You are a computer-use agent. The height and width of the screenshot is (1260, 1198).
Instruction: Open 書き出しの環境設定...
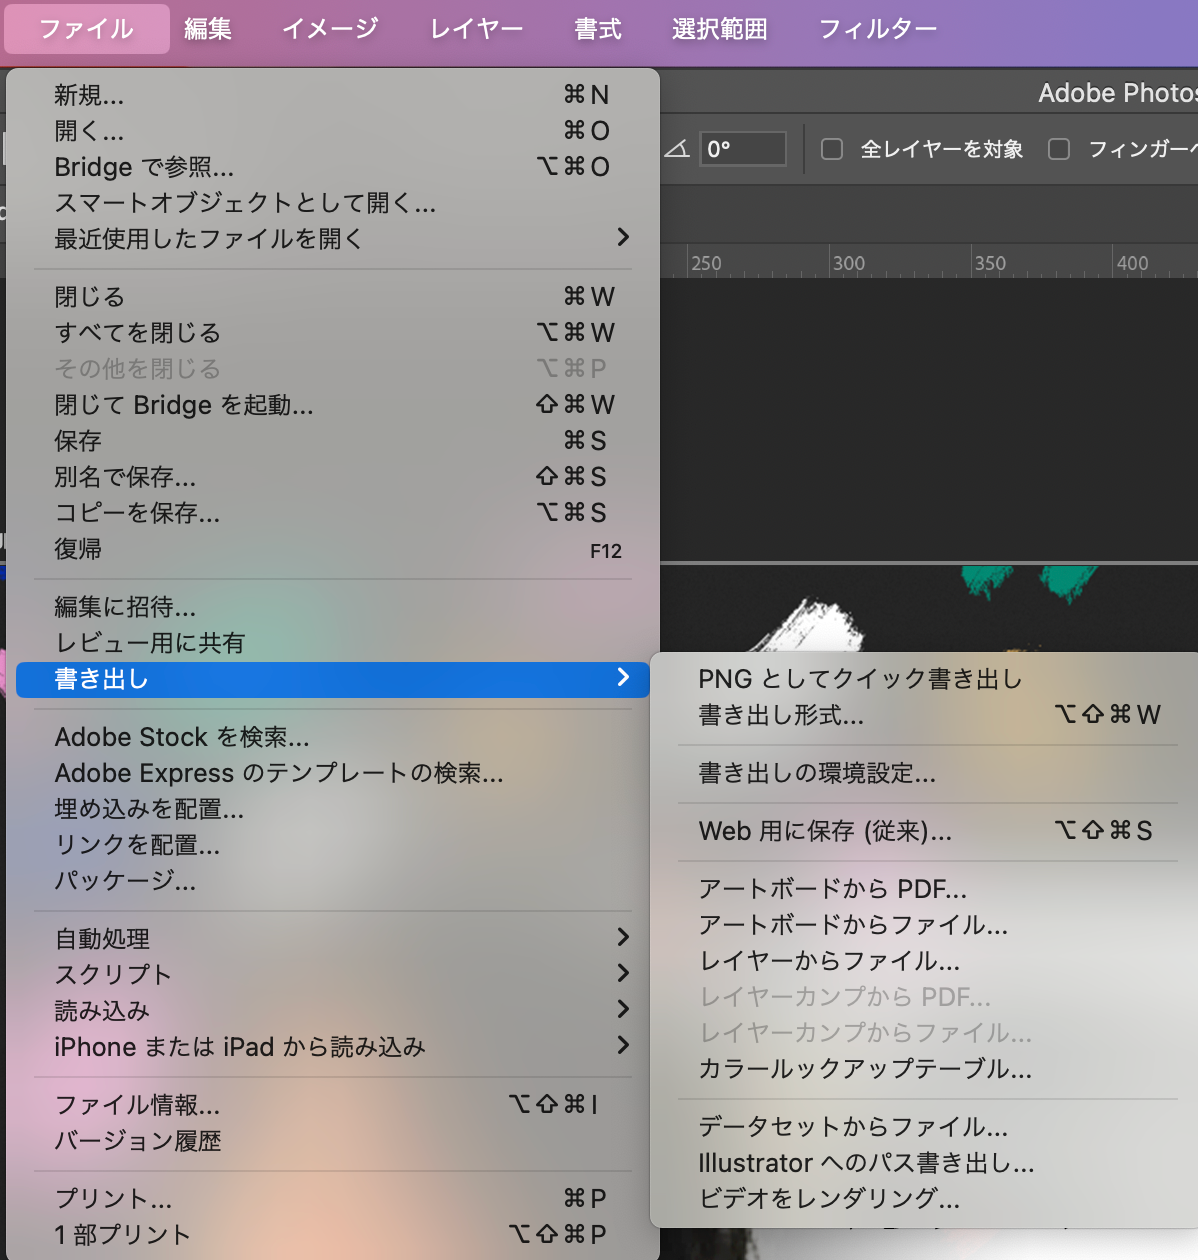pos(817,774)
